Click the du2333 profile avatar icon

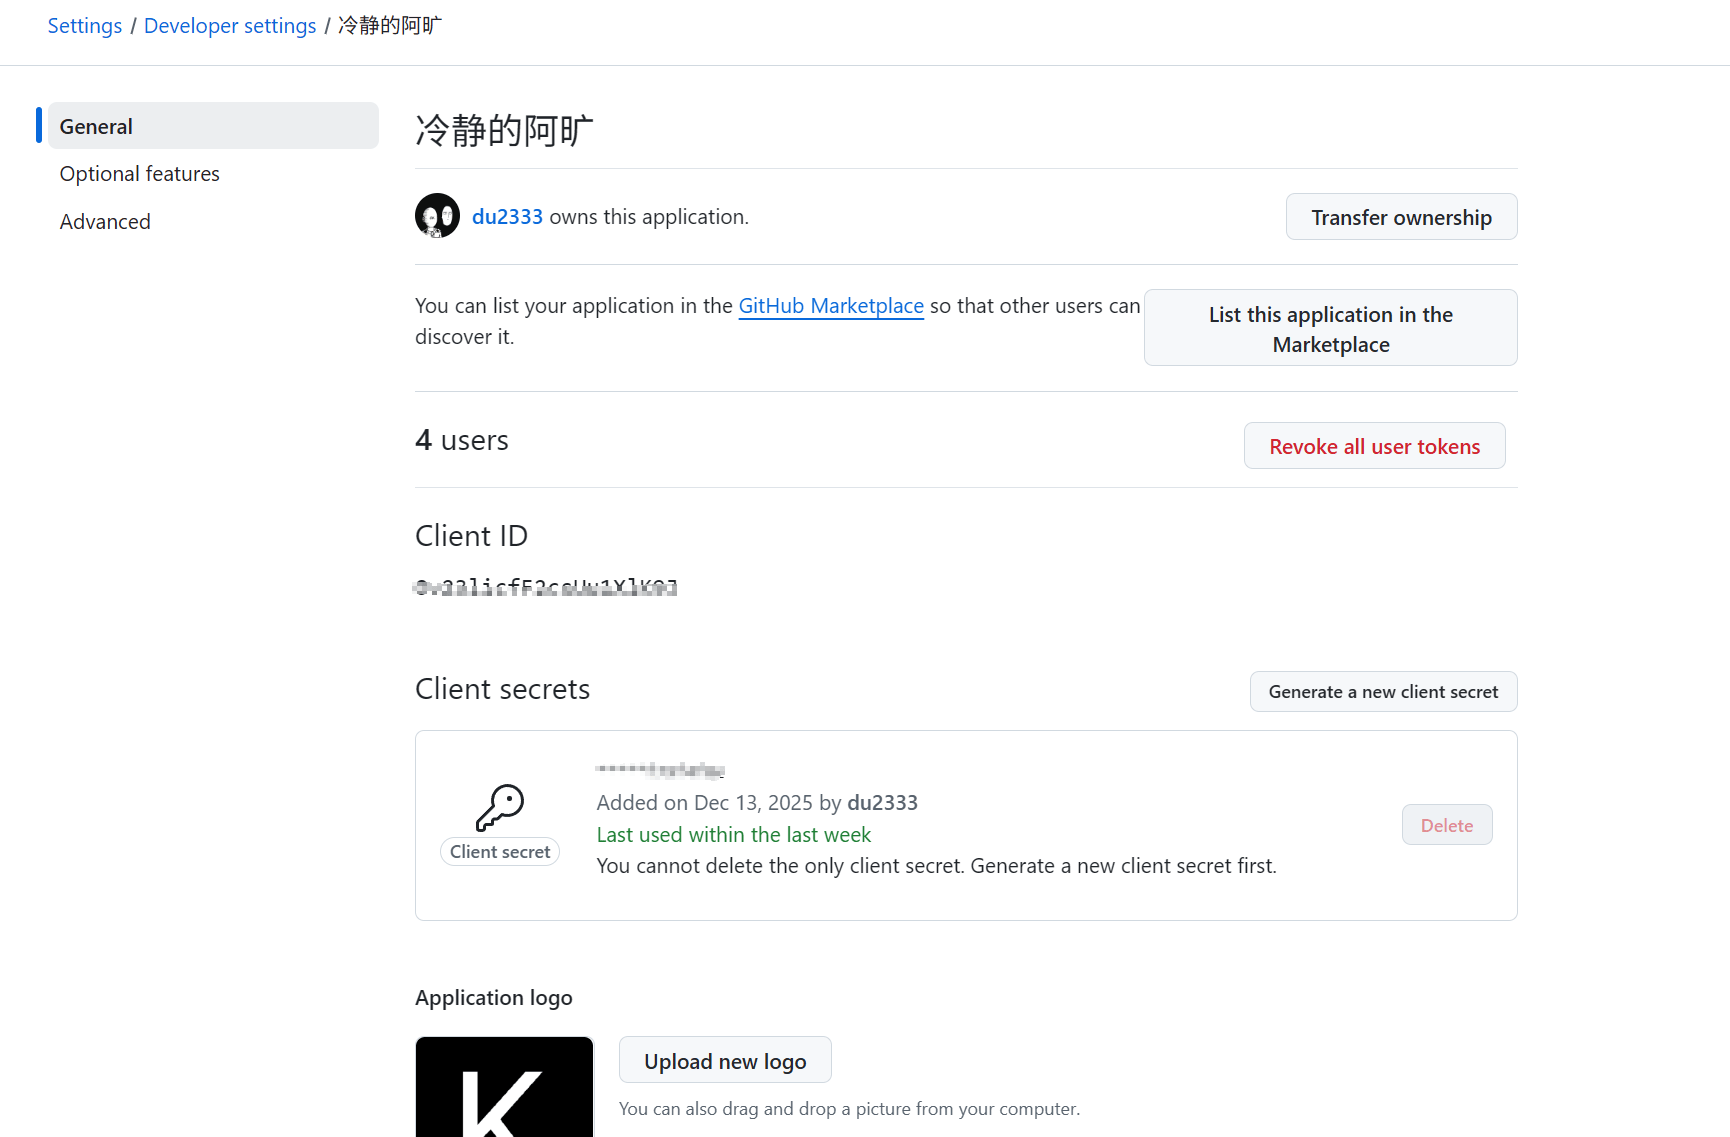tap(437, 215)
